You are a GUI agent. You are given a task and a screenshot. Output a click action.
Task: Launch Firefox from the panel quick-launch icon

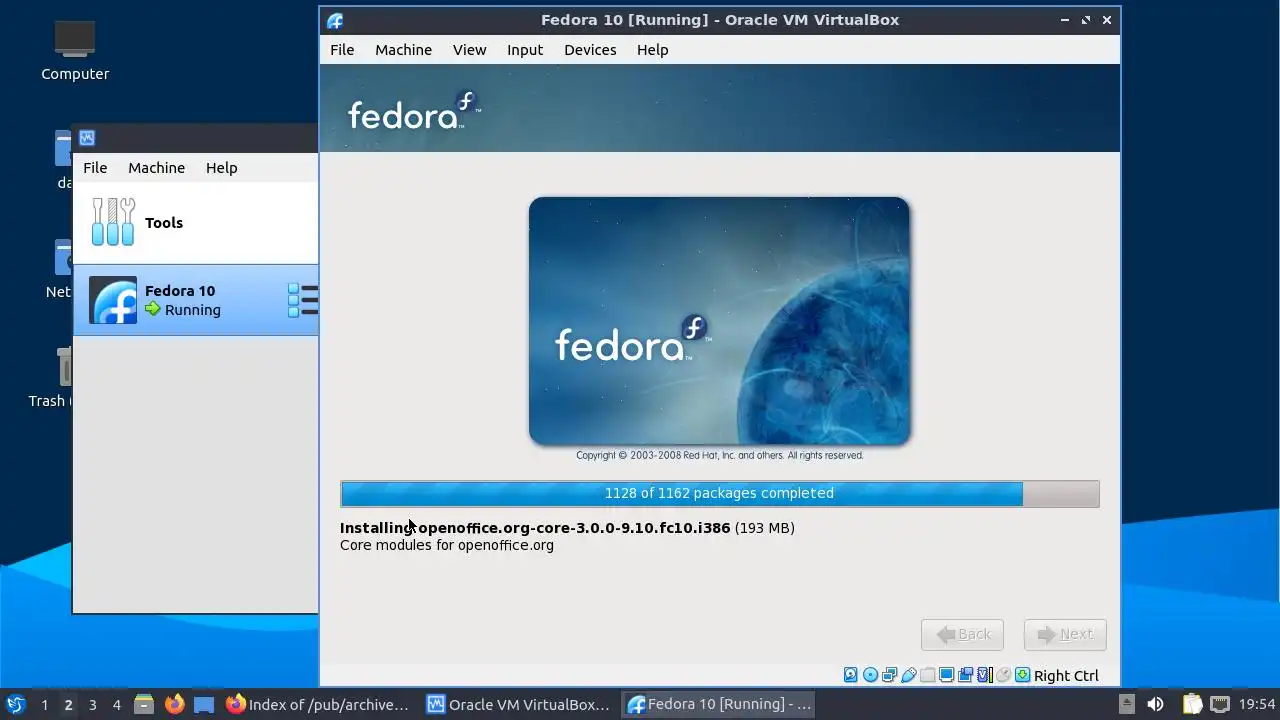(175, 704)
